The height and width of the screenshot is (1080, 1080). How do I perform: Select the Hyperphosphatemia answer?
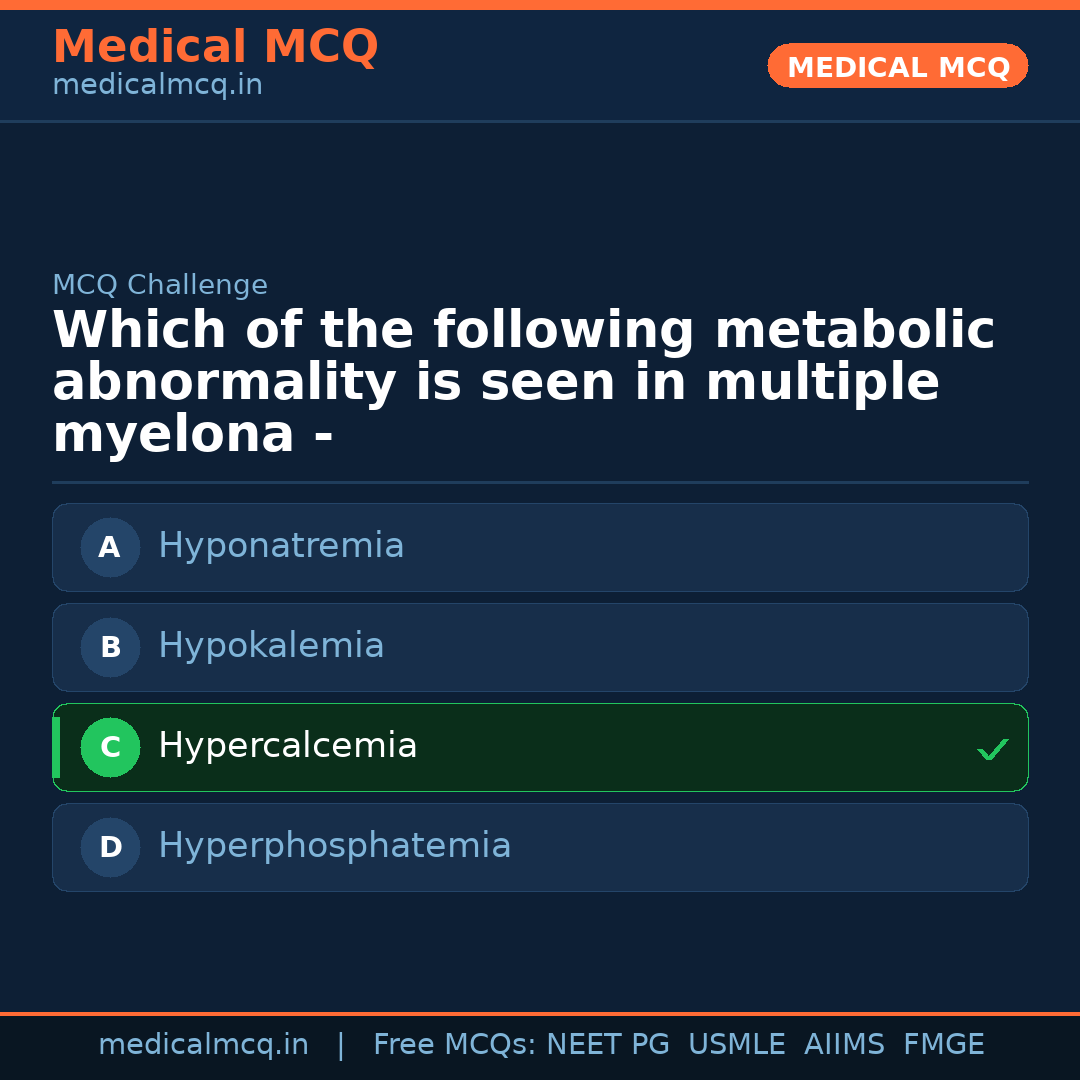point(334,846)
